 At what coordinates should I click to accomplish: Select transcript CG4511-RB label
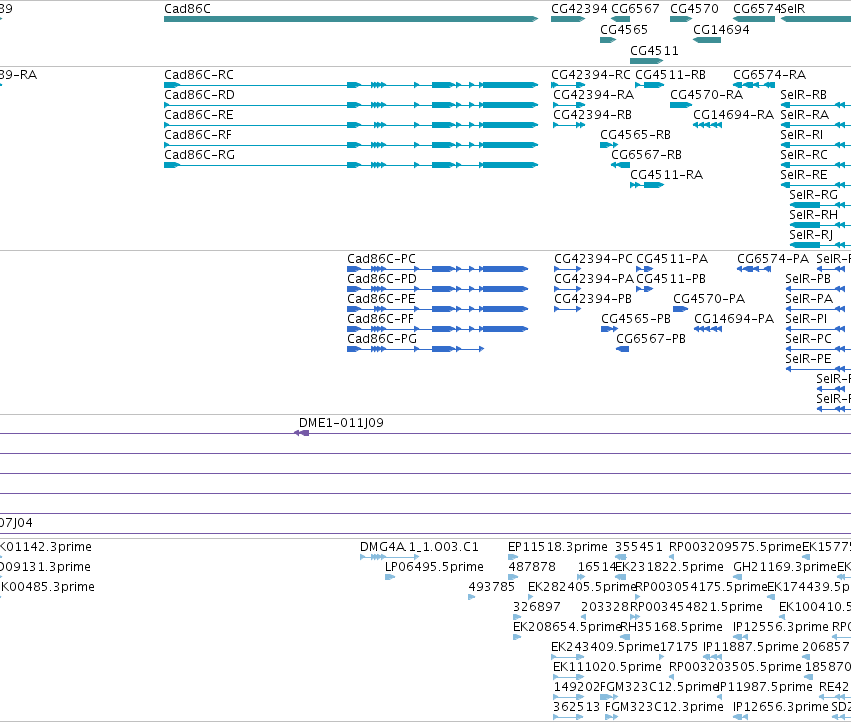[670, 74]
